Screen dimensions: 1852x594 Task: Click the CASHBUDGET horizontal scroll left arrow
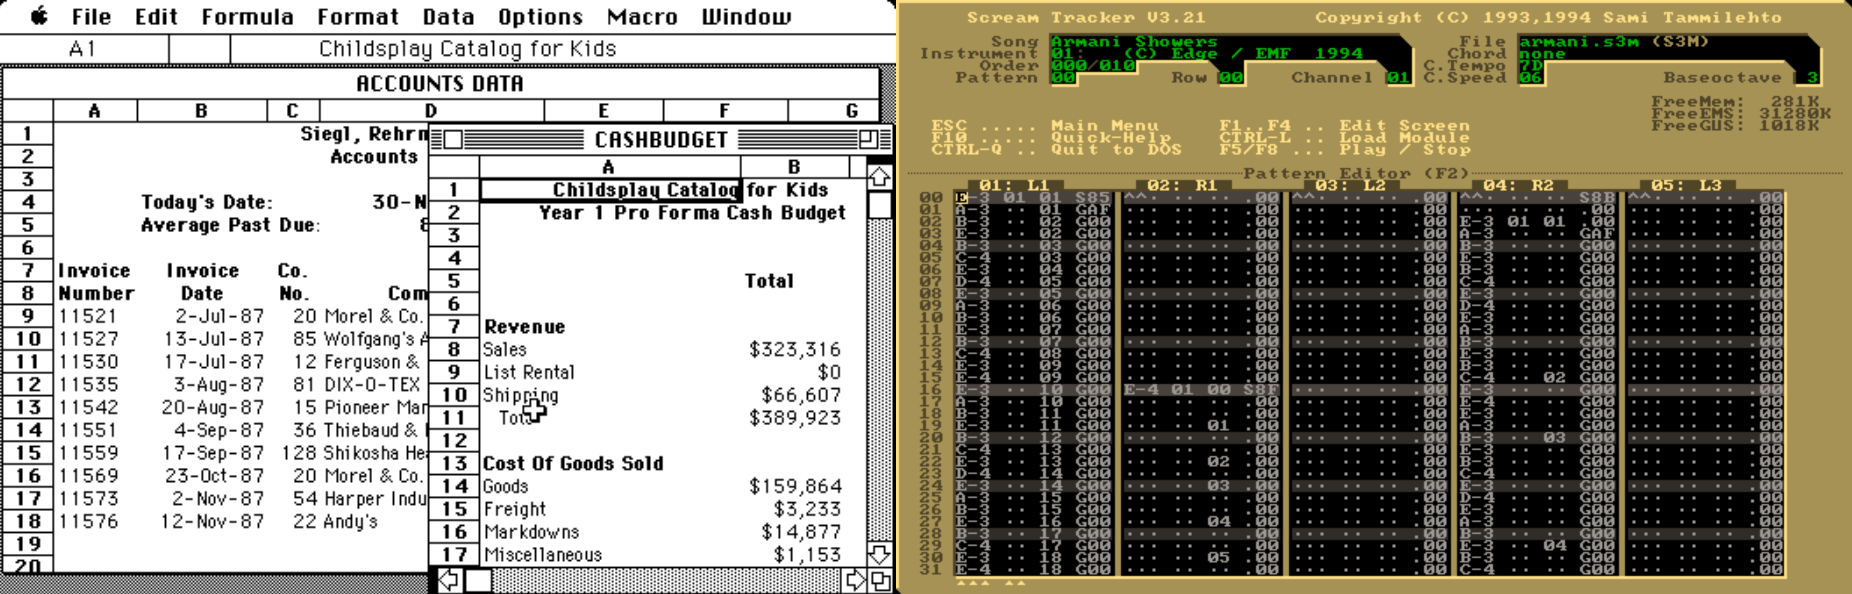(449, 579)
